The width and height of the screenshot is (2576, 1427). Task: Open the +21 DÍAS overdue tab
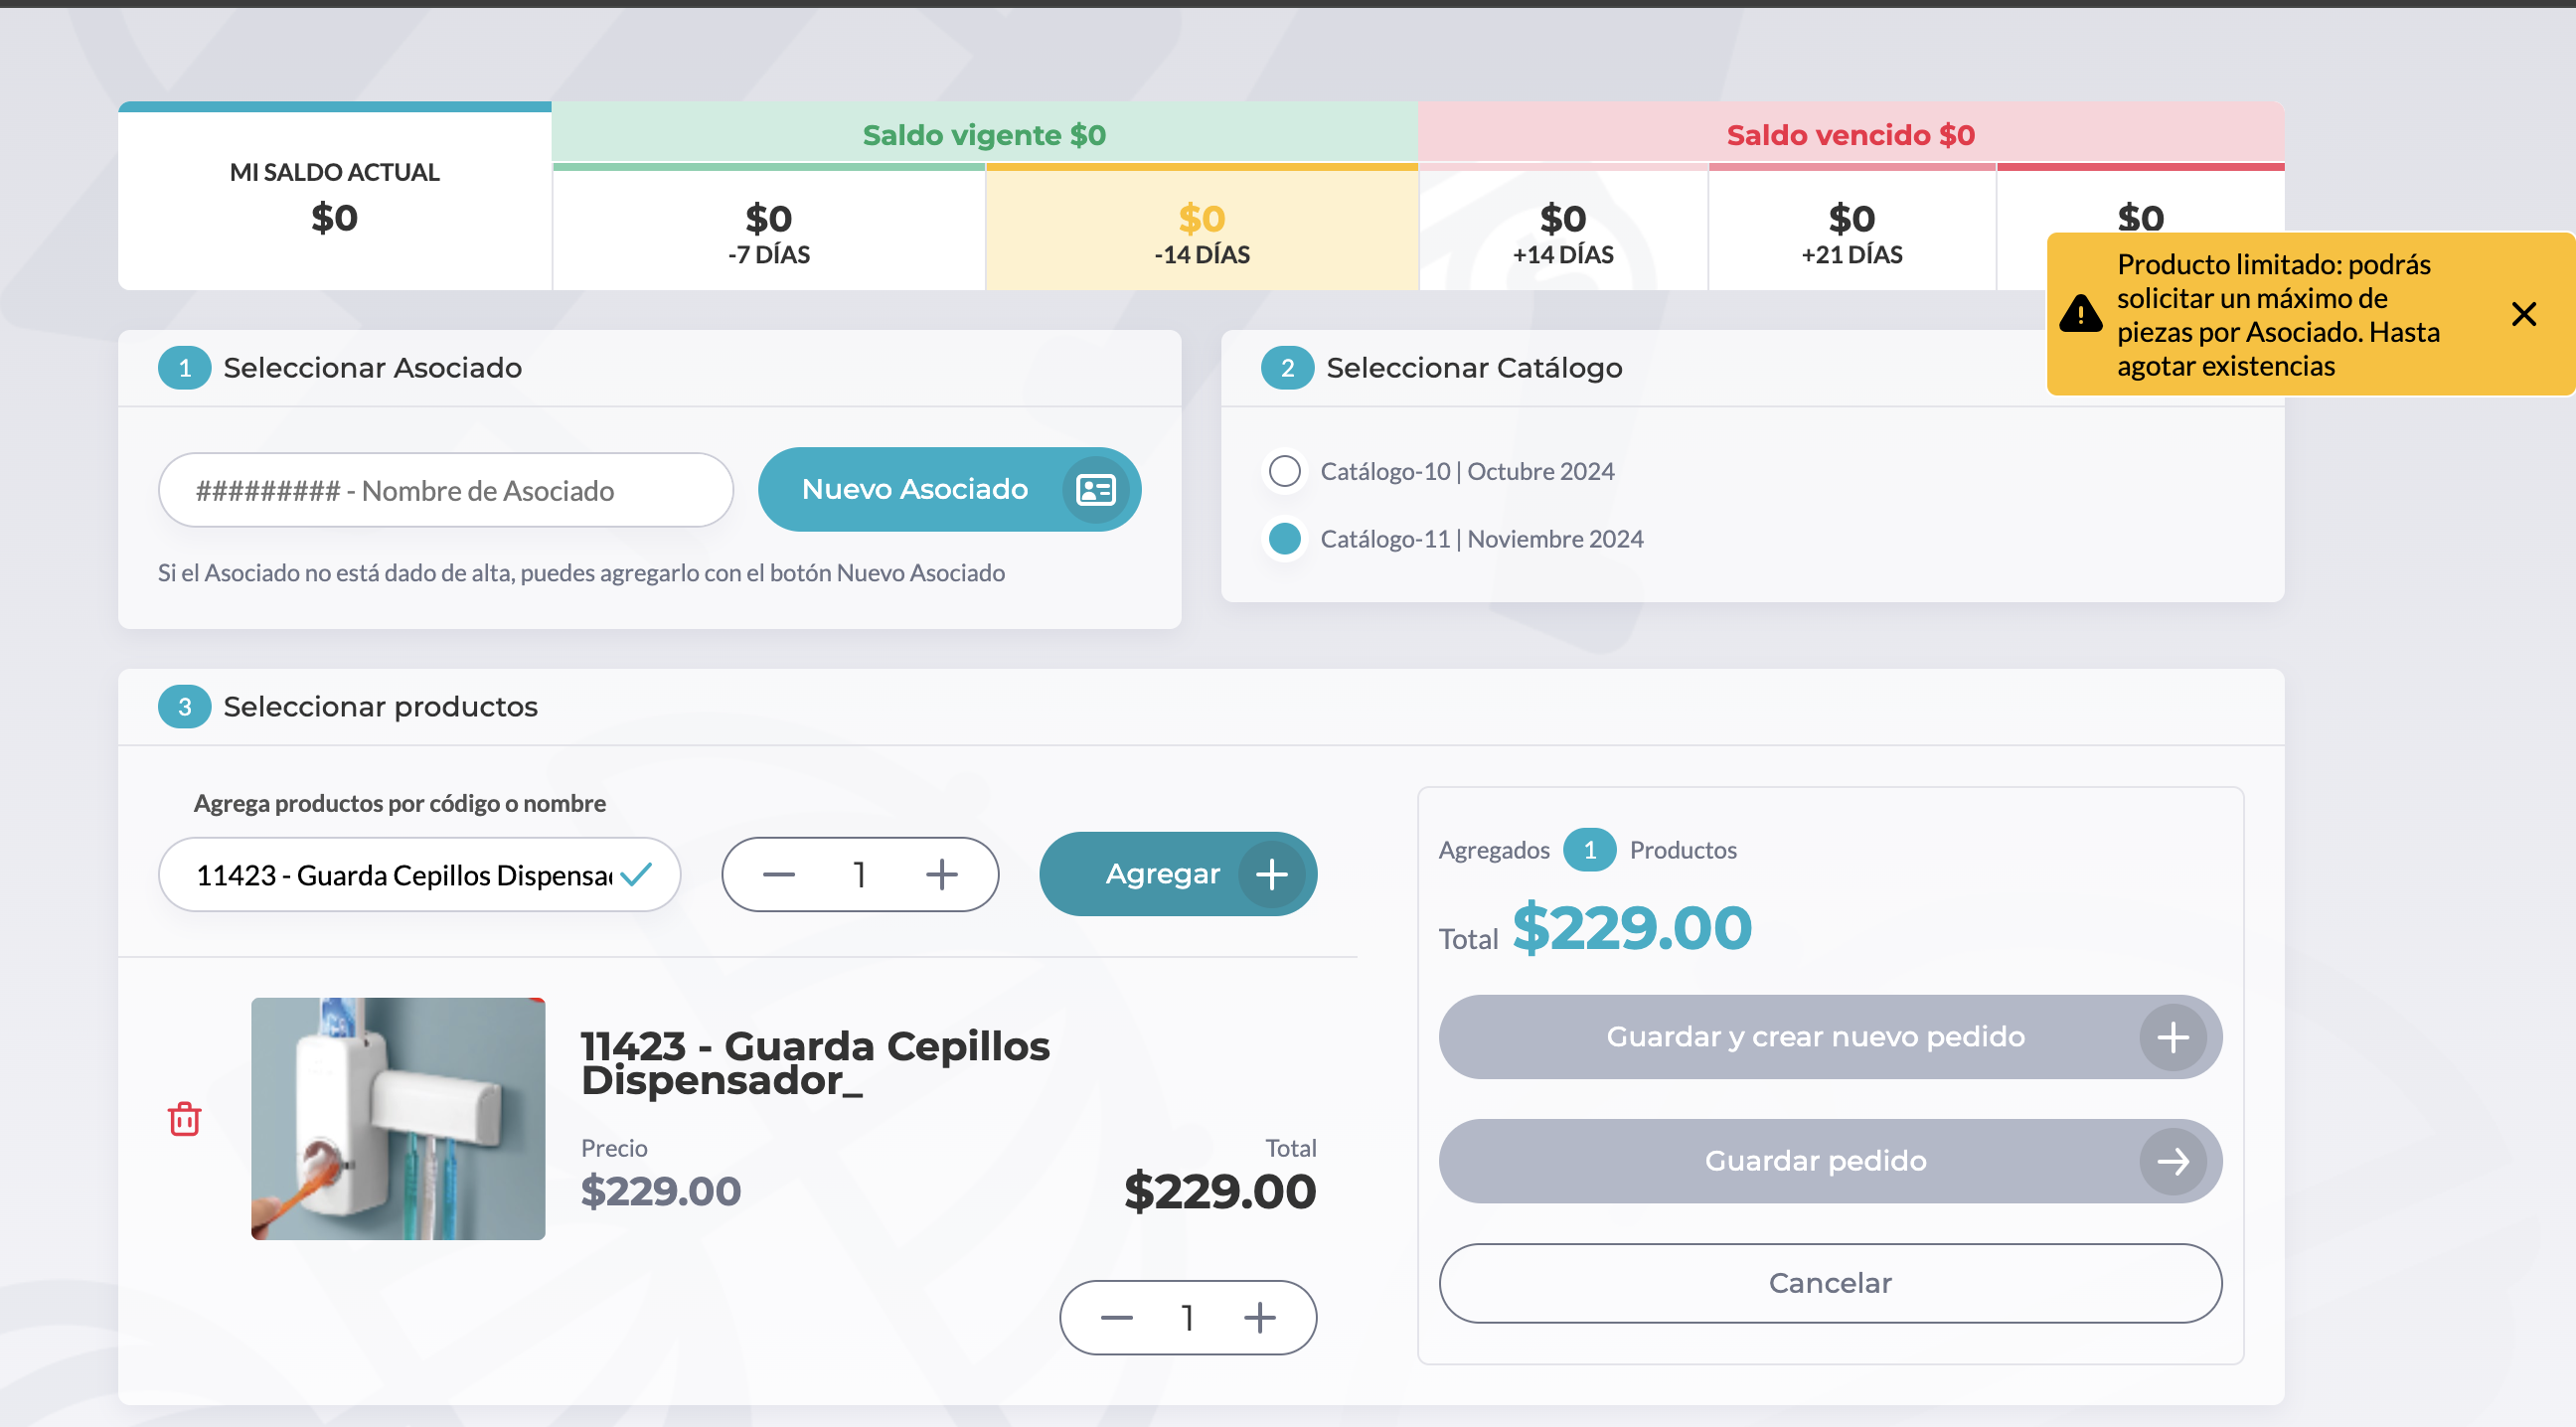[1851, 230]
